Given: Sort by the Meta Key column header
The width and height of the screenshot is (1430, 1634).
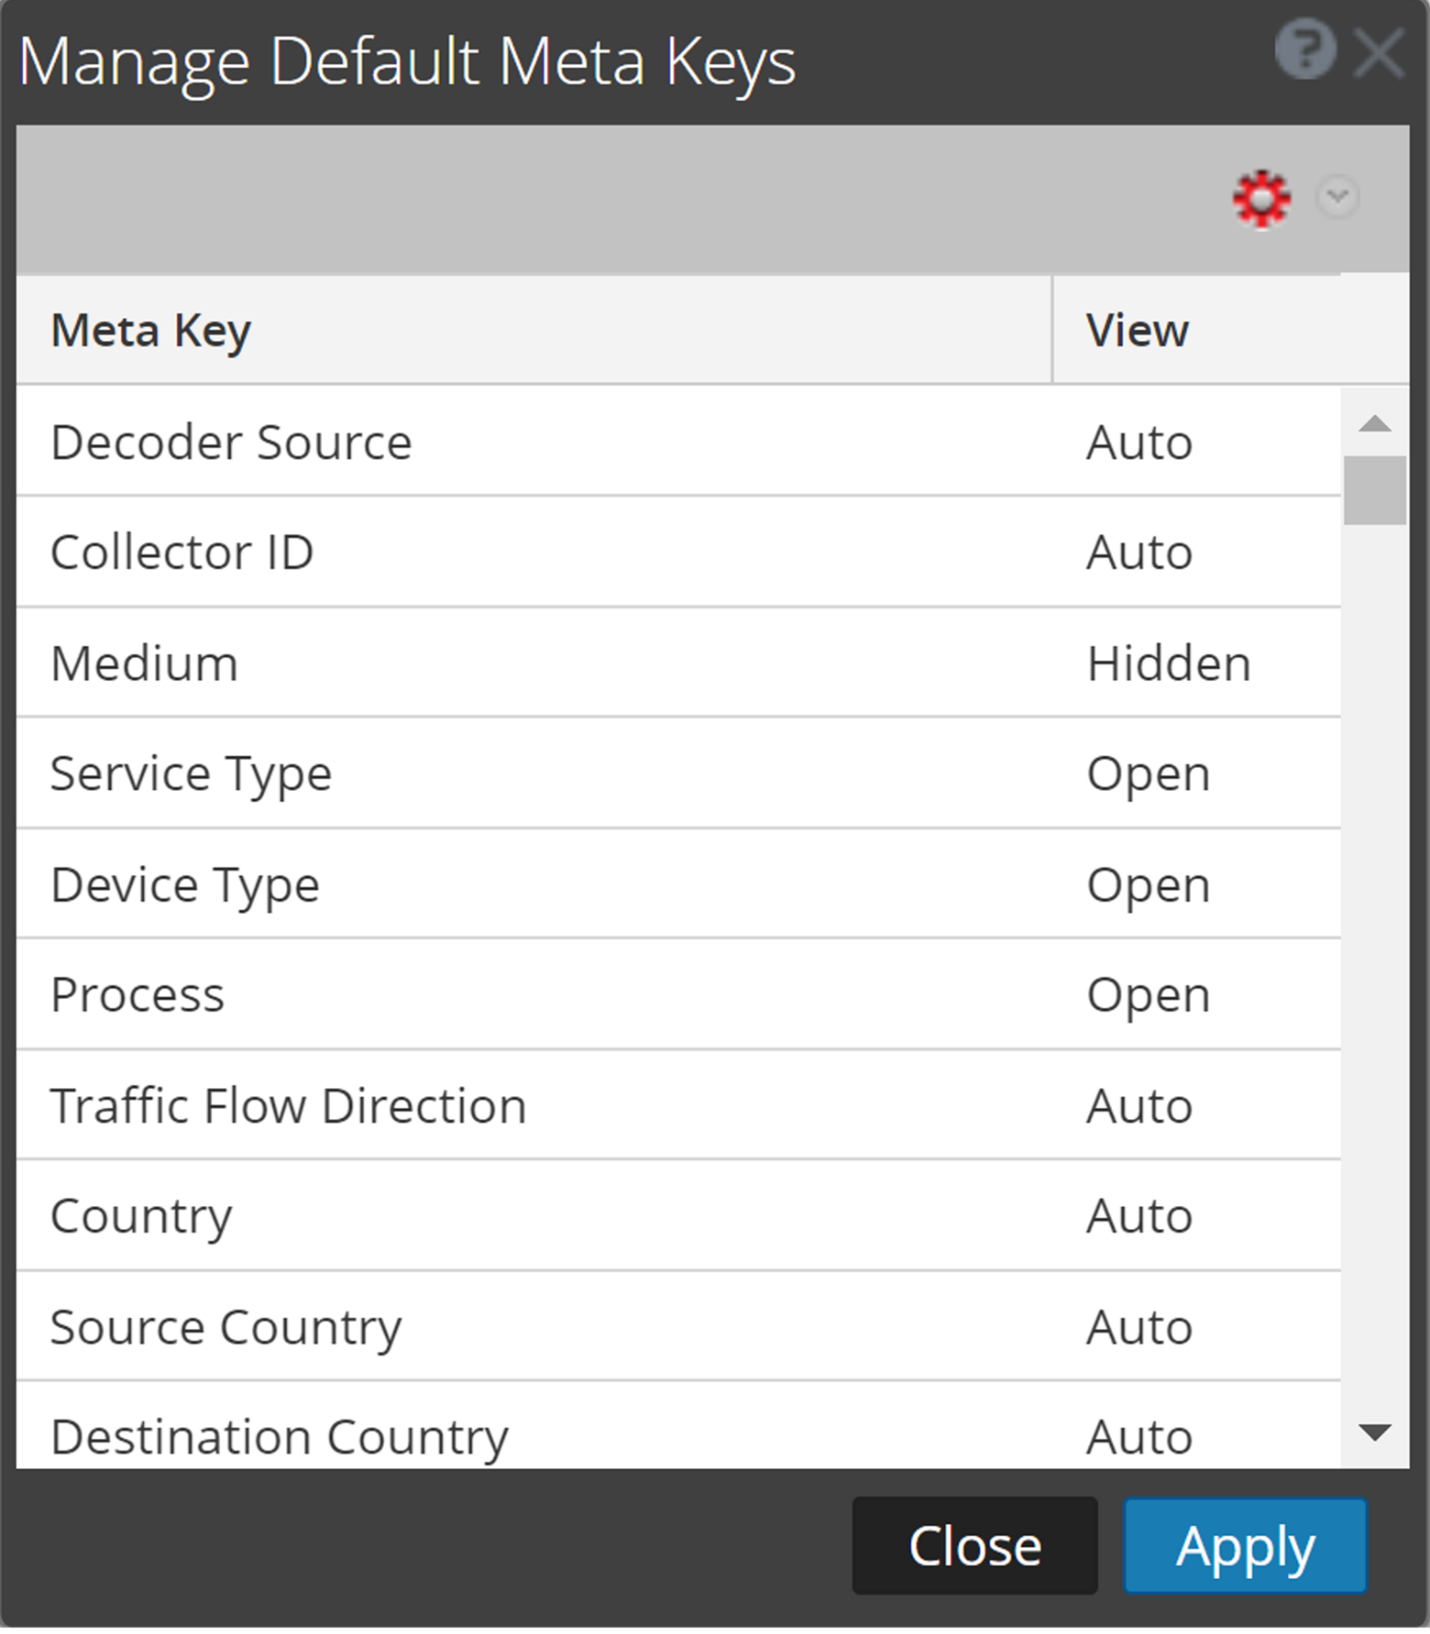Looking at the screenshot, I should pos(151,331).
